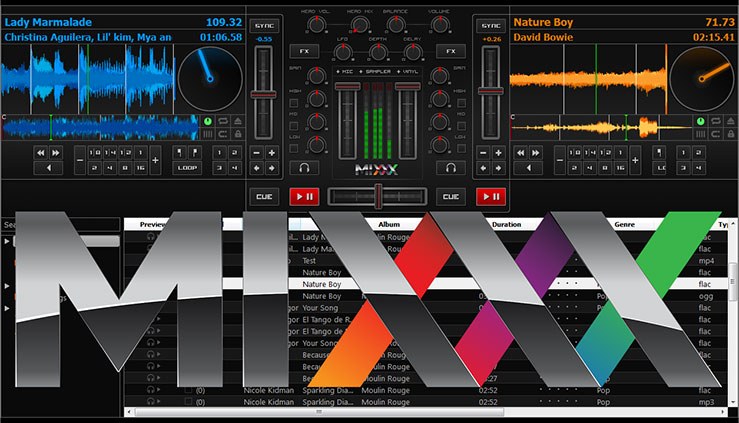The width and height of the screenshot is (739, 423).
Task: Sort library by Preview column
Action: pyautogui.click(x=153, y=224)
